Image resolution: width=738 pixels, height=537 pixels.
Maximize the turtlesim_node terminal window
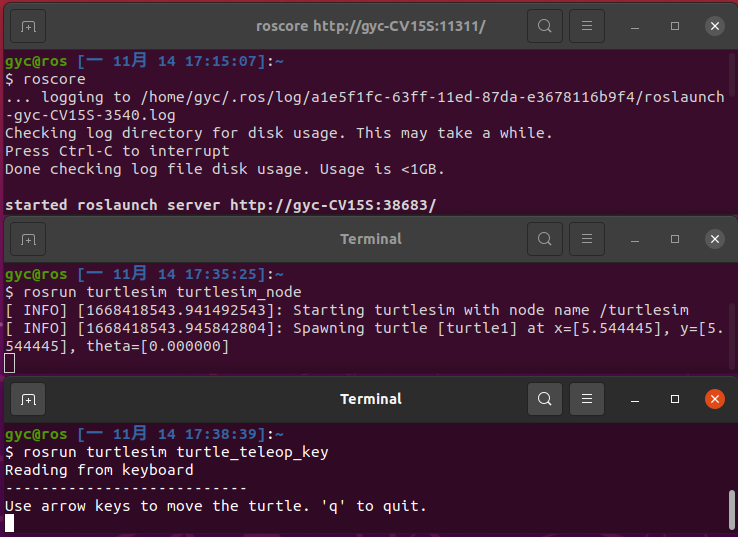pyautogui.click(x=675, y=240)
